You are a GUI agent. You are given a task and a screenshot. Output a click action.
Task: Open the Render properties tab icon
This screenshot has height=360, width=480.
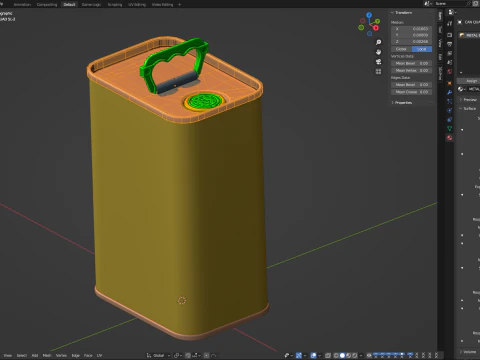click(450, 35)
